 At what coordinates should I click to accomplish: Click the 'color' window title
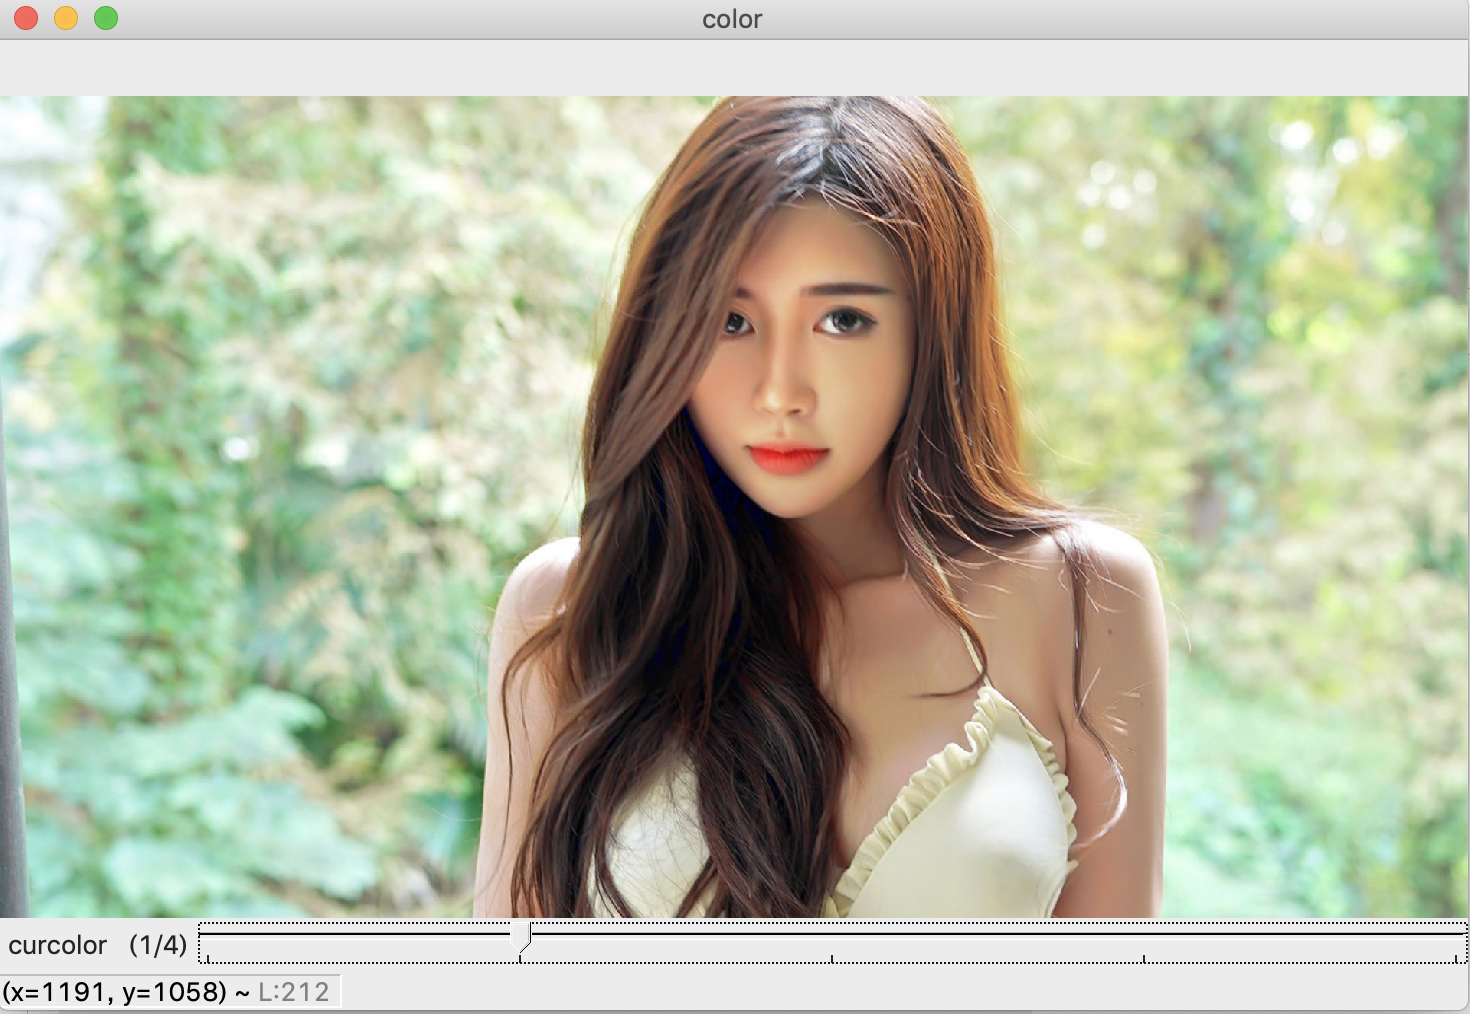(x=732, y=19)
